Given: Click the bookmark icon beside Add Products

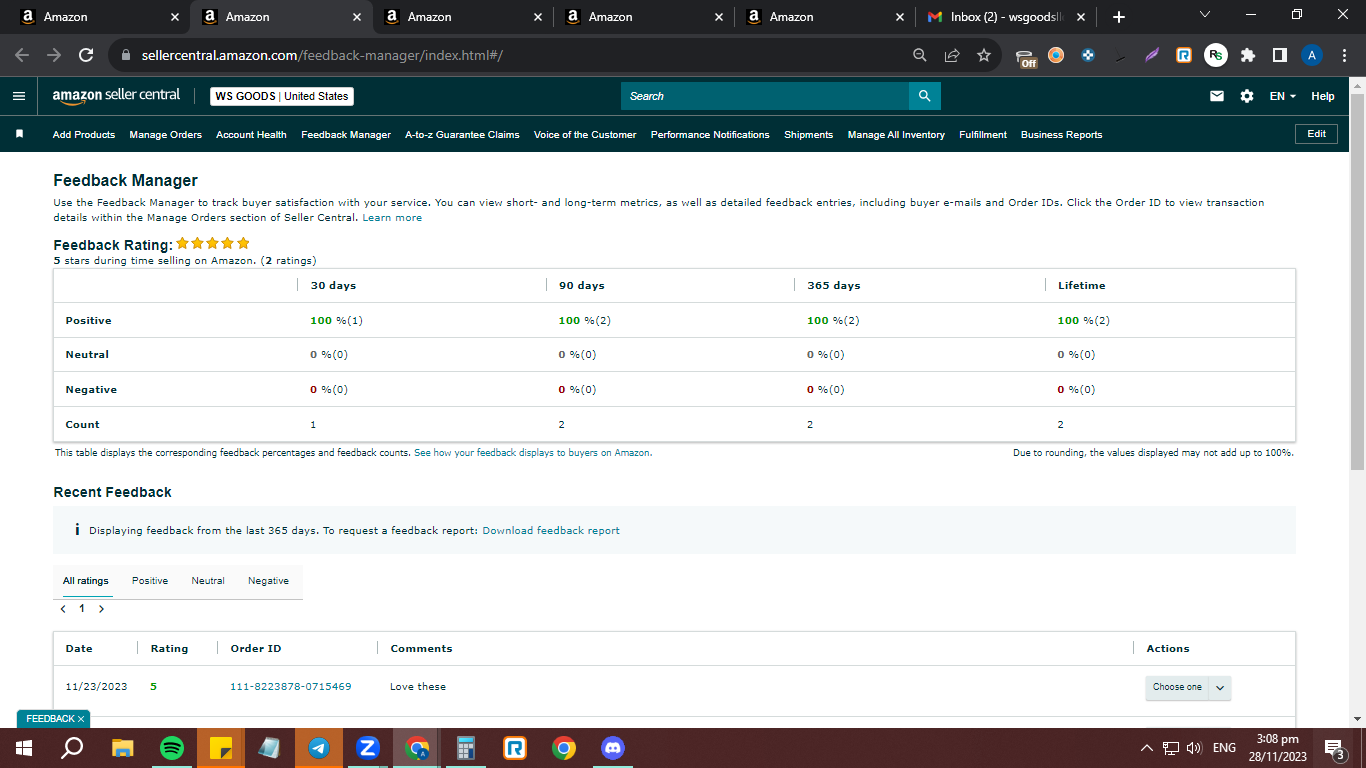Looking at the screenshot, I should [19, 134].
